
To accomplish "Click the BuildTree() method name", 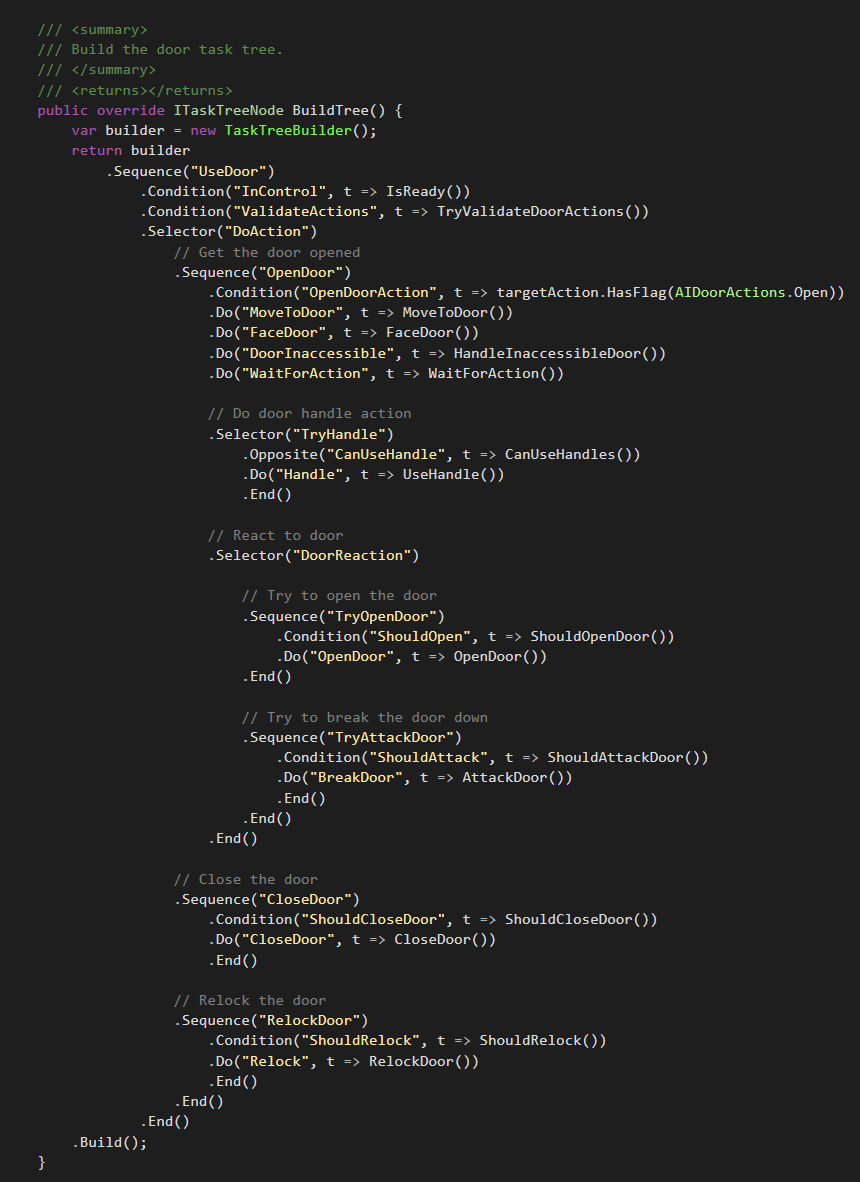I will [x=338, y=111].
